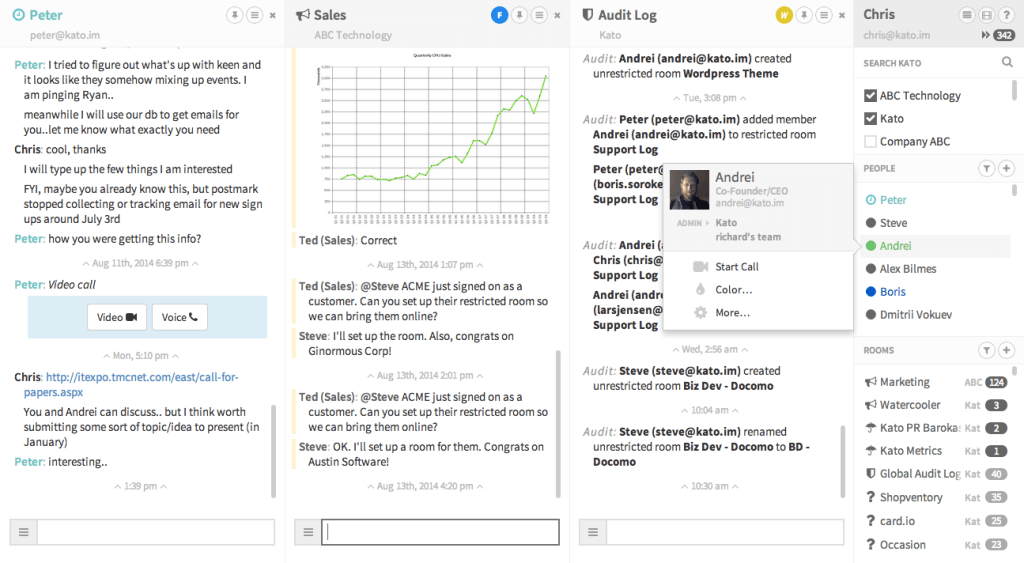This screenshot has height=563, width=1024.
Task: Uncheck the Kato organization checkbox
Action: coord(870,119)
